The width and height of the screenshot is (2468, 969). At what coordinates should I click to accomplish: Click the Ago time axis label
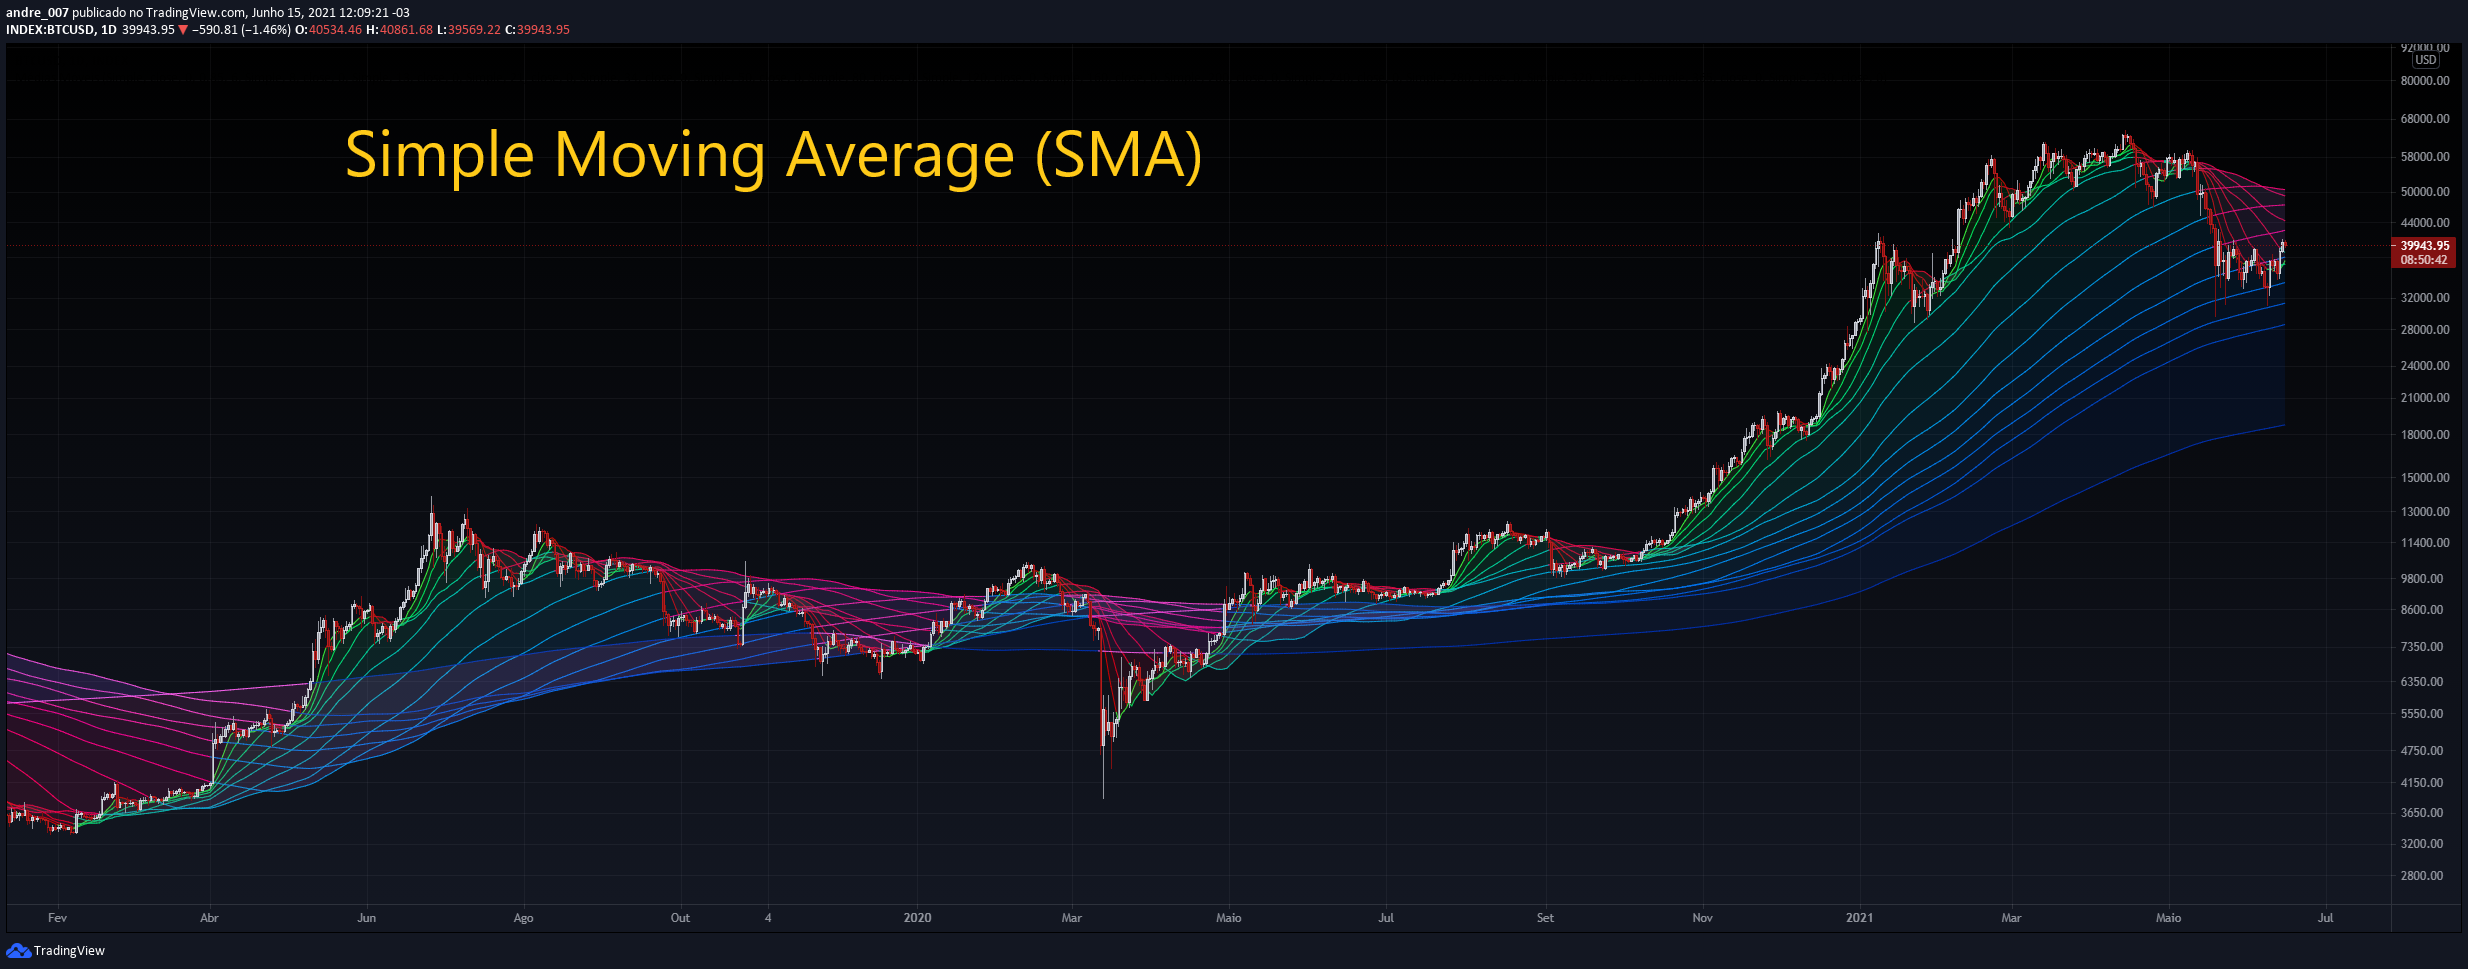pos(523,918)
